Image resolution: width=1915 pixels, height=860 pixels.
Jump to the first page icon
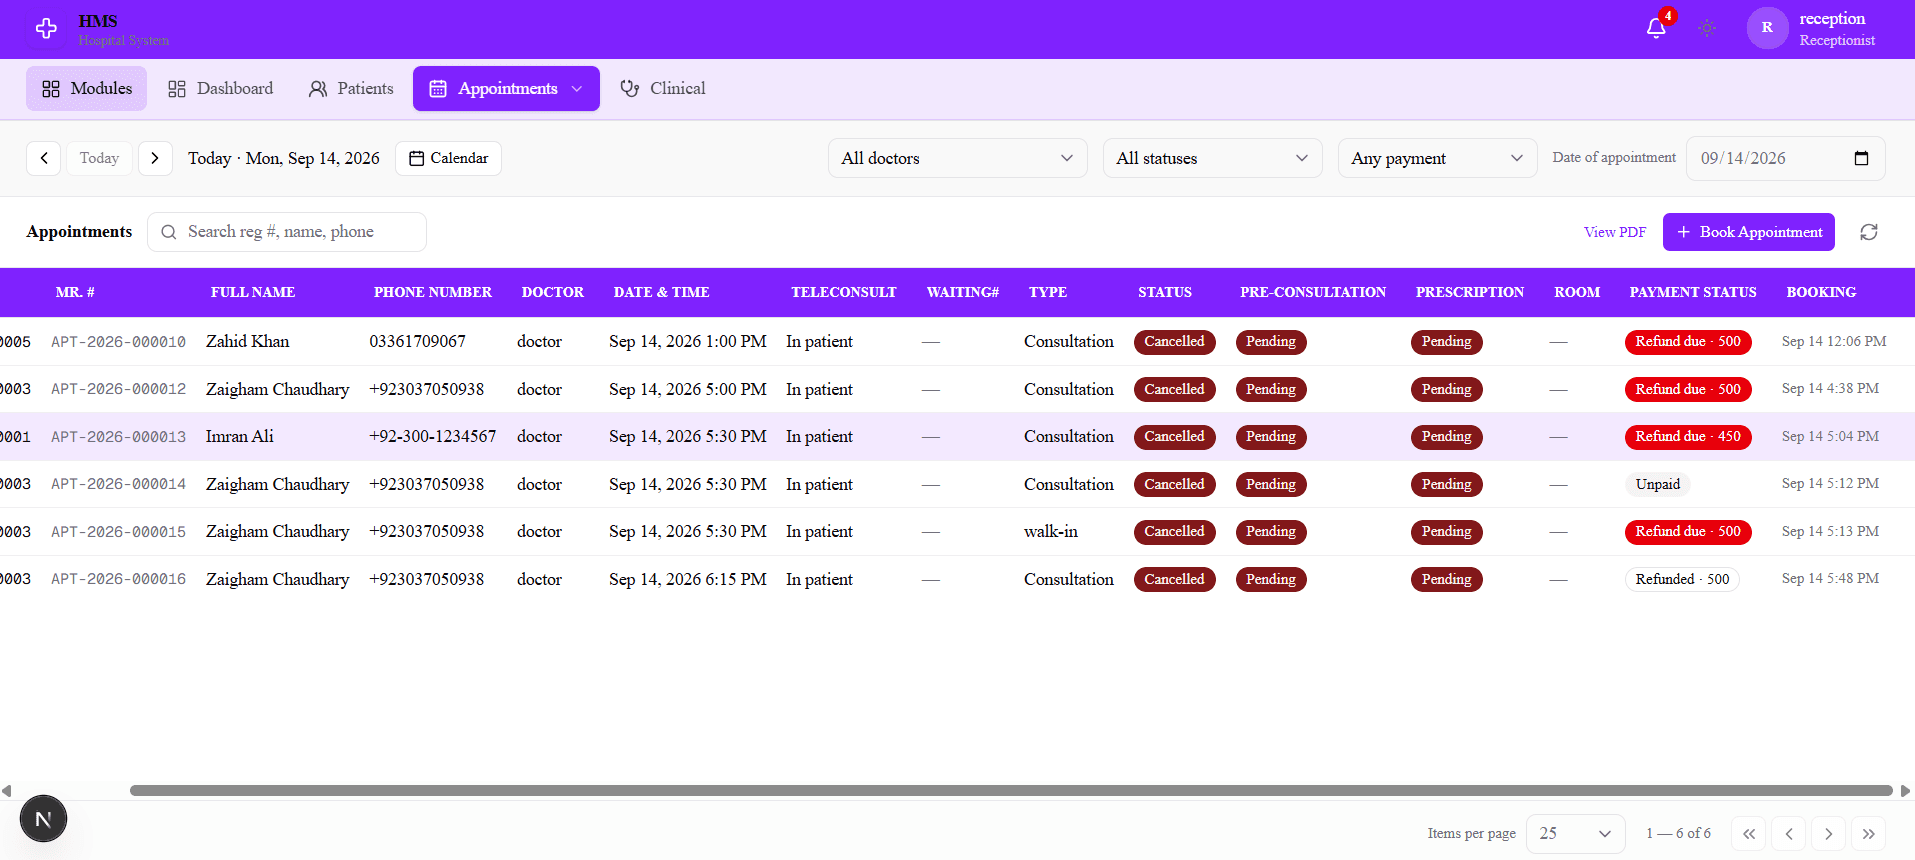1749,834
